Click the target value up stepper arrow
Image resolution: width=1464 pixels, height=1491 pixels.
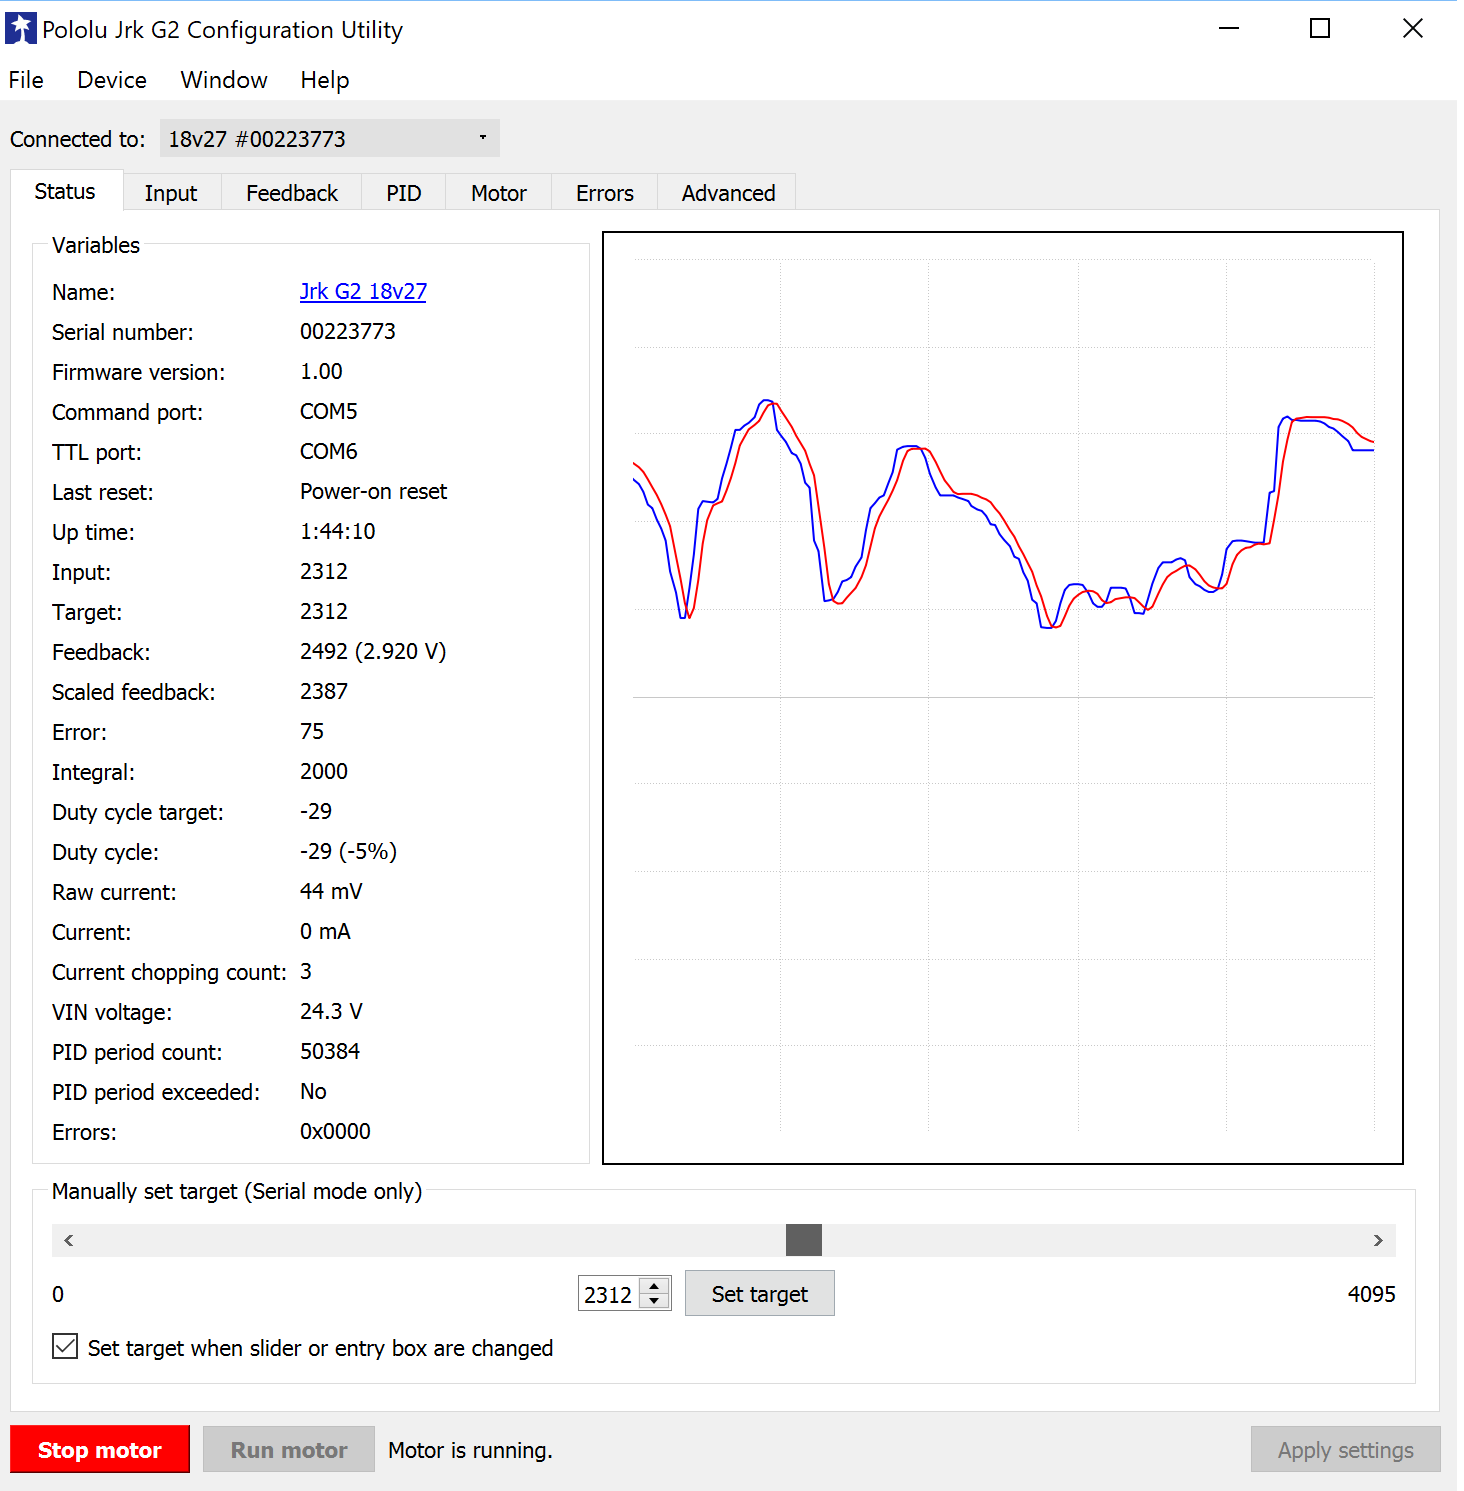coord(655,1285)
